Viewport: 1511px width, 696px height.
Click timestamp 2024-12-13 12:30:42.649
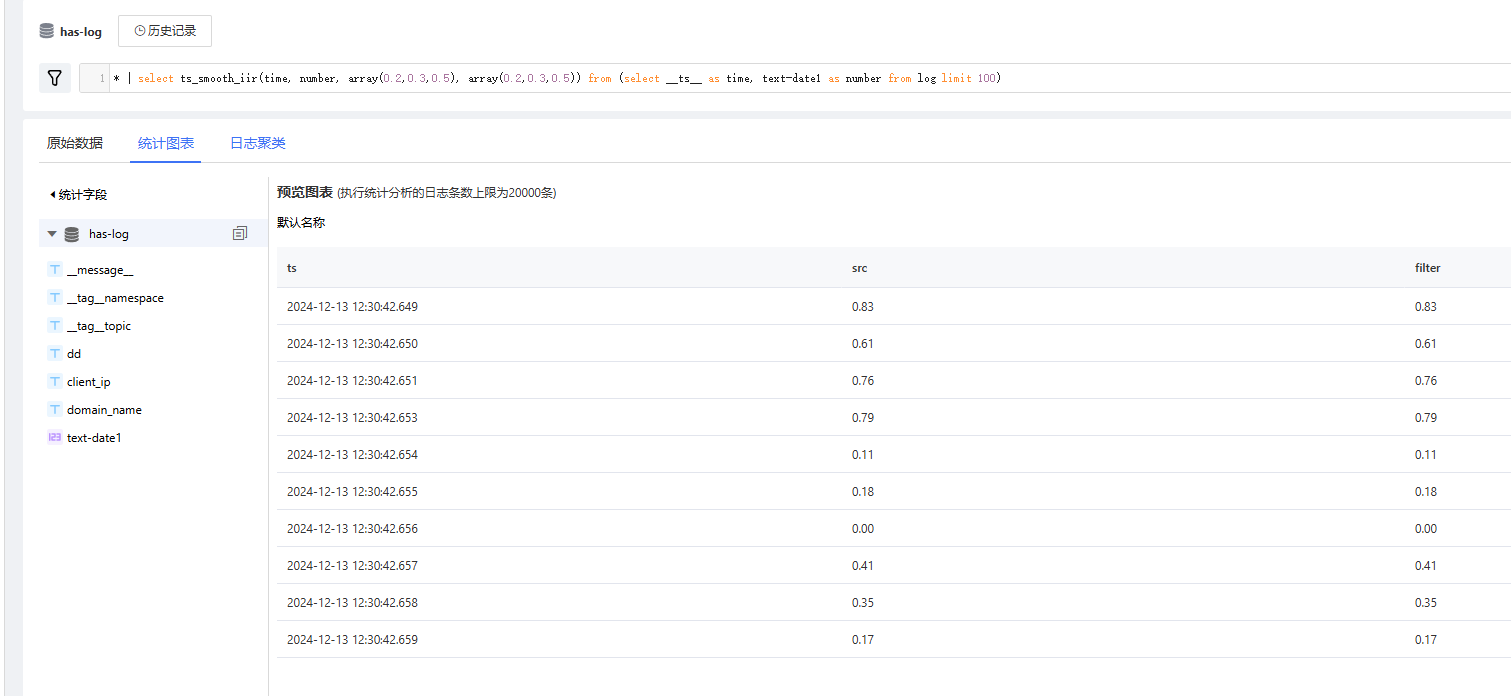pyautogui.click(x=352, y=307)
